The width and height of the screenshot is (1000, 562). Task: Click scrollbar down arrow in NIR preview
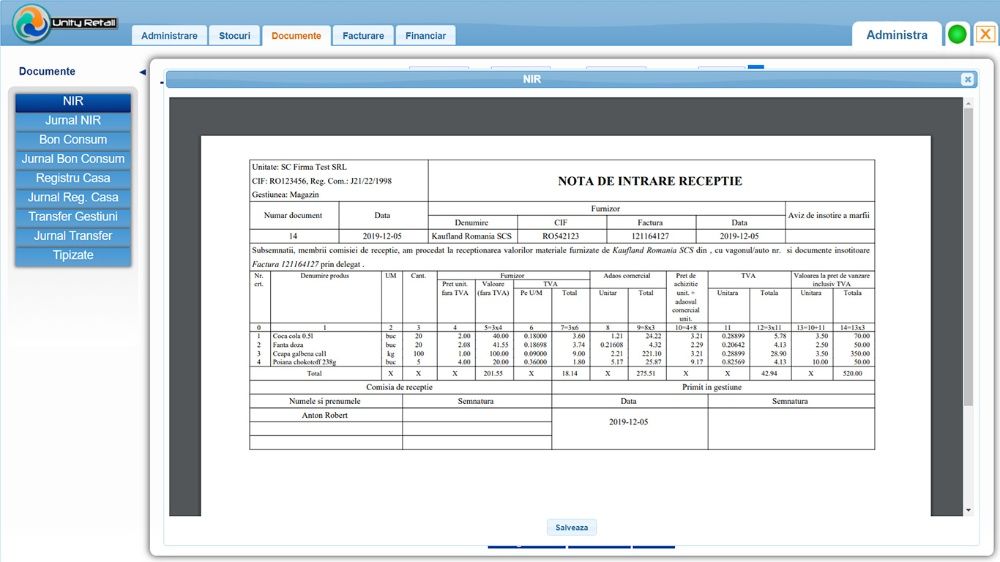point(967,510)
